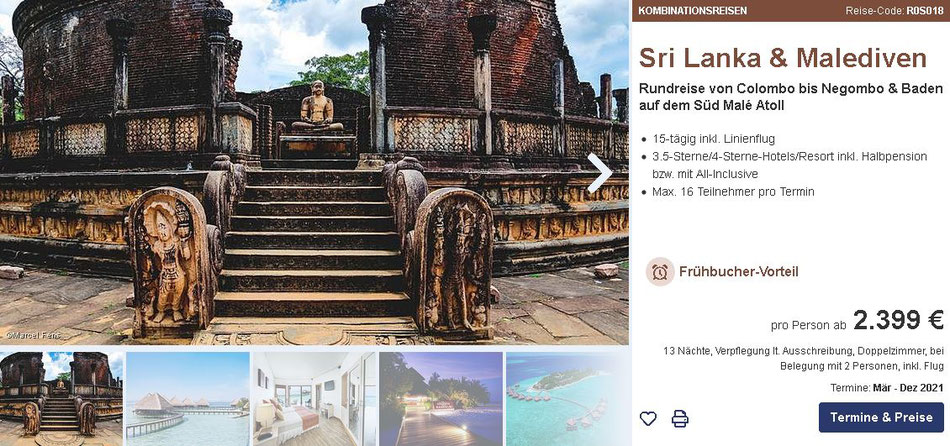The width and height of the screenshot is (950, 446).
Task: Click the Reise-Code R0S018 text
Action: (894, 11)
